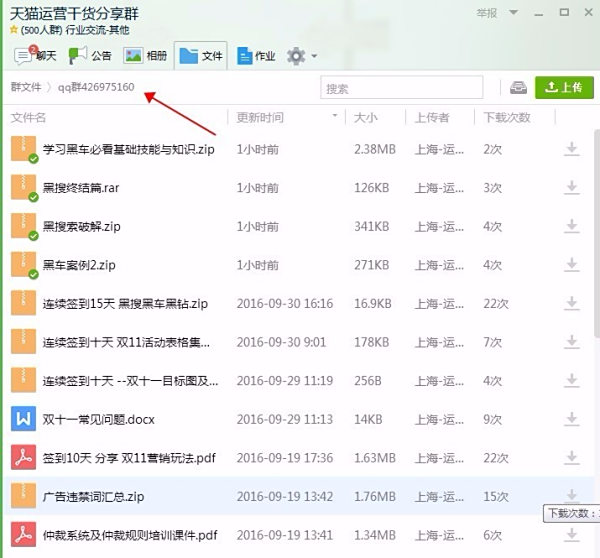Click the 群文件 breadcrumb link
The width and height of the screenshot is (600, 558).
coord(26,87)
